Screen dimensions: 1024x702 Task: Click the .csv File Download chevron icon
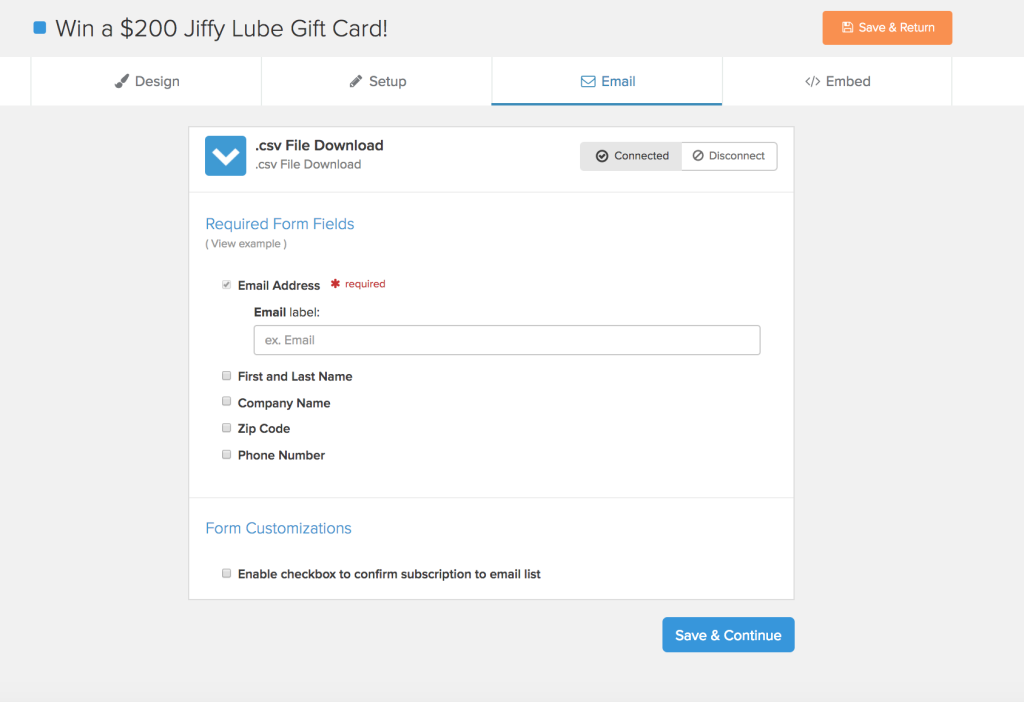225,155
